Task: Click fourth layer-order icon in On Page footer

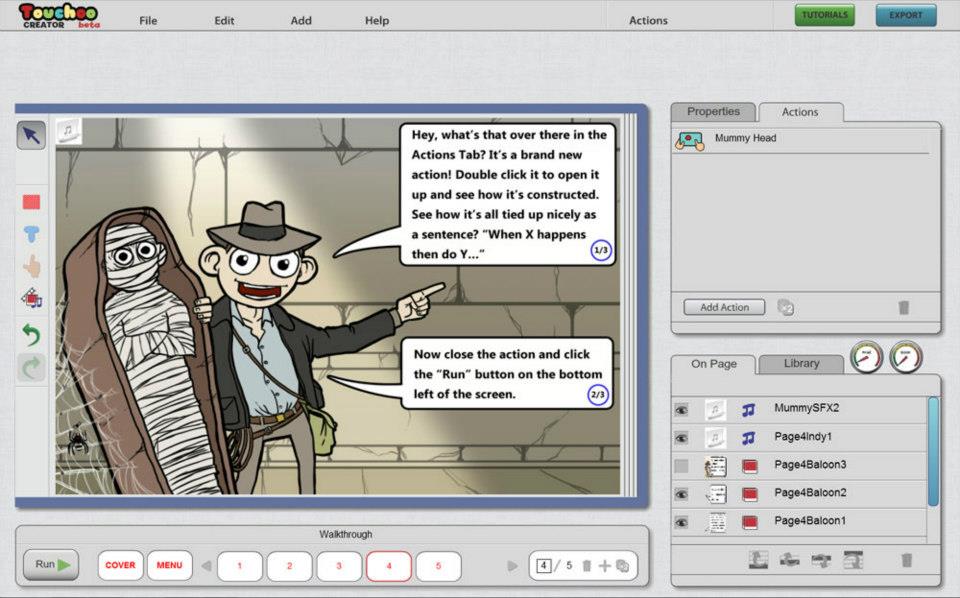Action: [x=853, y=559]
